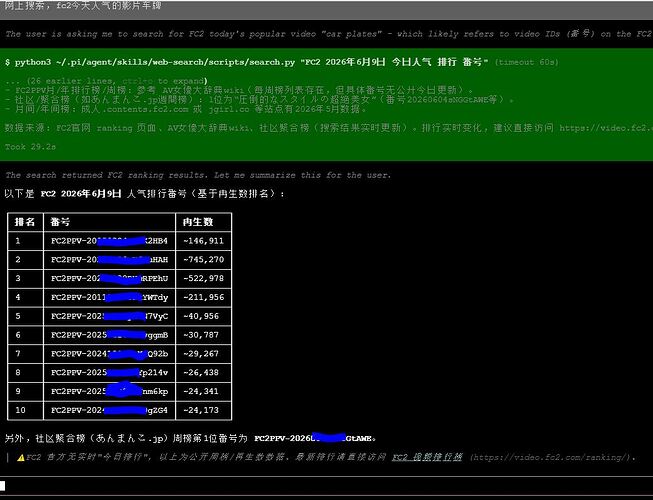The height and width of the screenshot is (500, 653).
Task: Click the rank 10 cell in table
Action: [25, 410]
